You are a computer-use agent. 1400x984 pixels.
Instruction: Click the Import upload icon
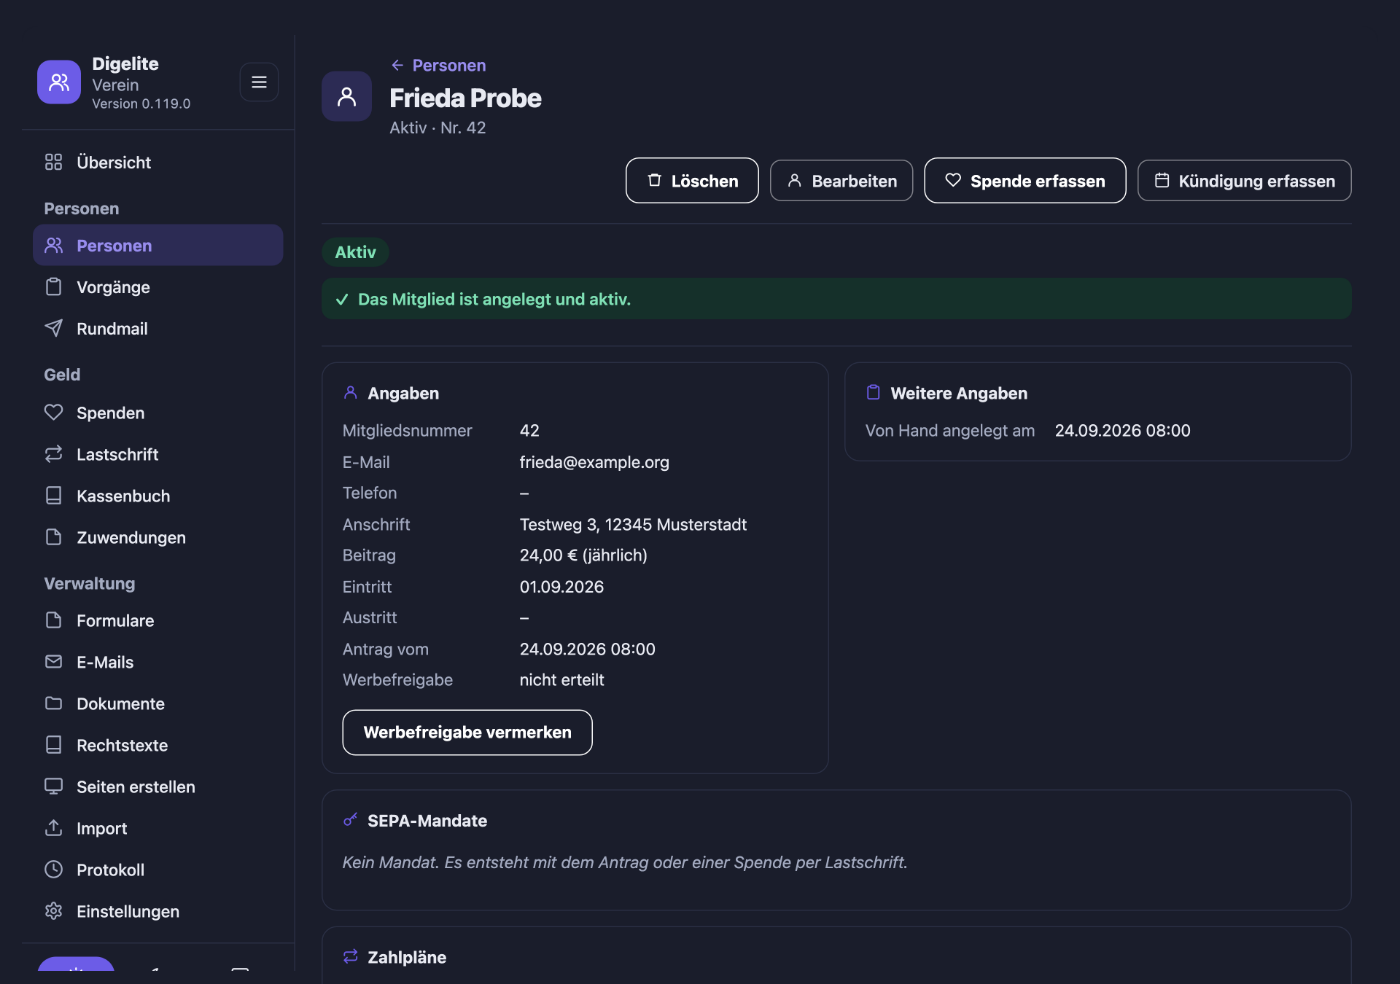[x=54, y=828]
